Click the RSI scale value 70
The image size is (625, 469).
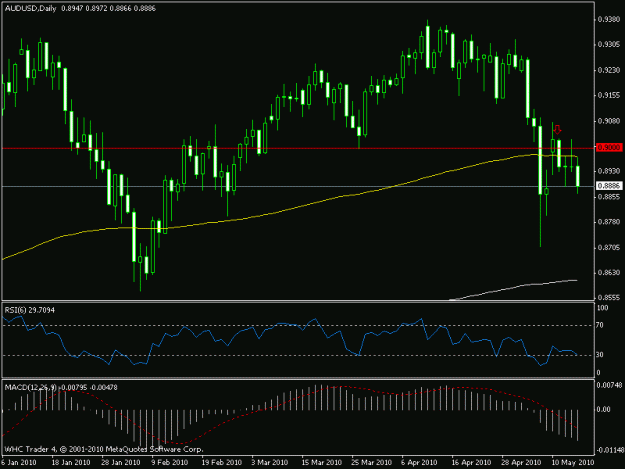(600, 326)
